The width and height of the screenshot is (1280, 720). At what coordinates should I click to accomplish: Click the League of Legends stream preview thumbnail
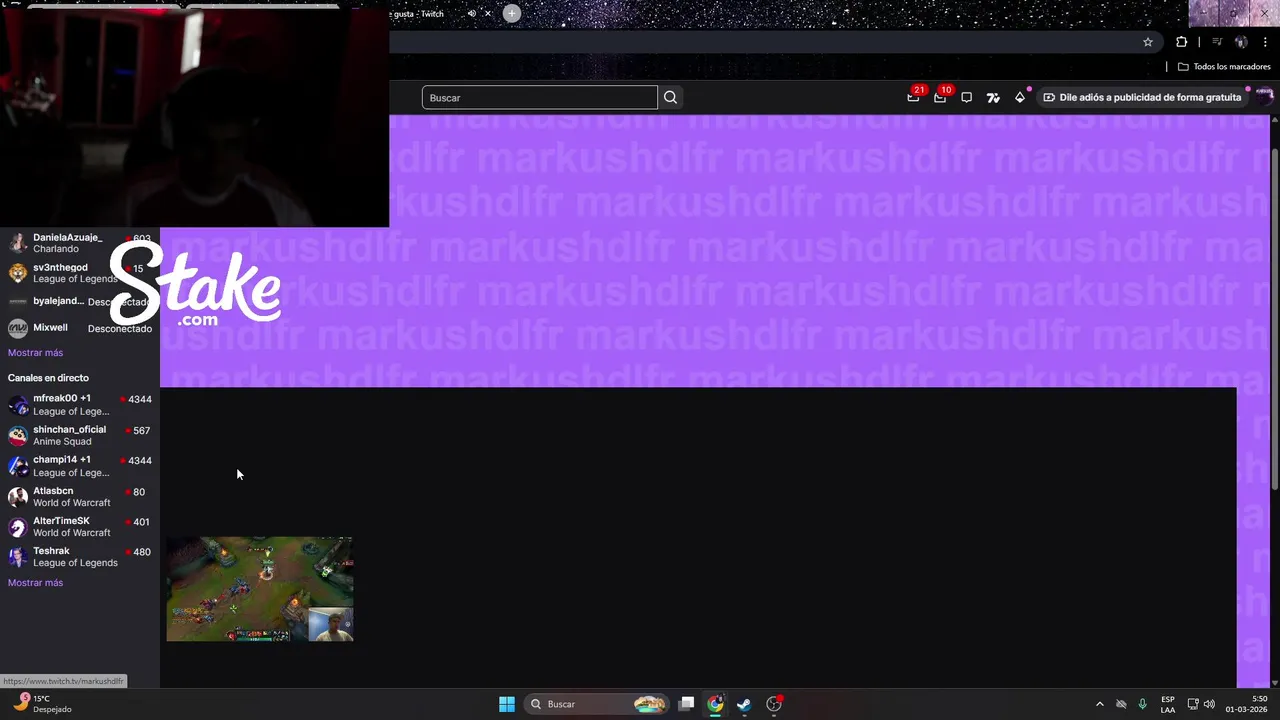pyautogui.click(x=260, y=589)
